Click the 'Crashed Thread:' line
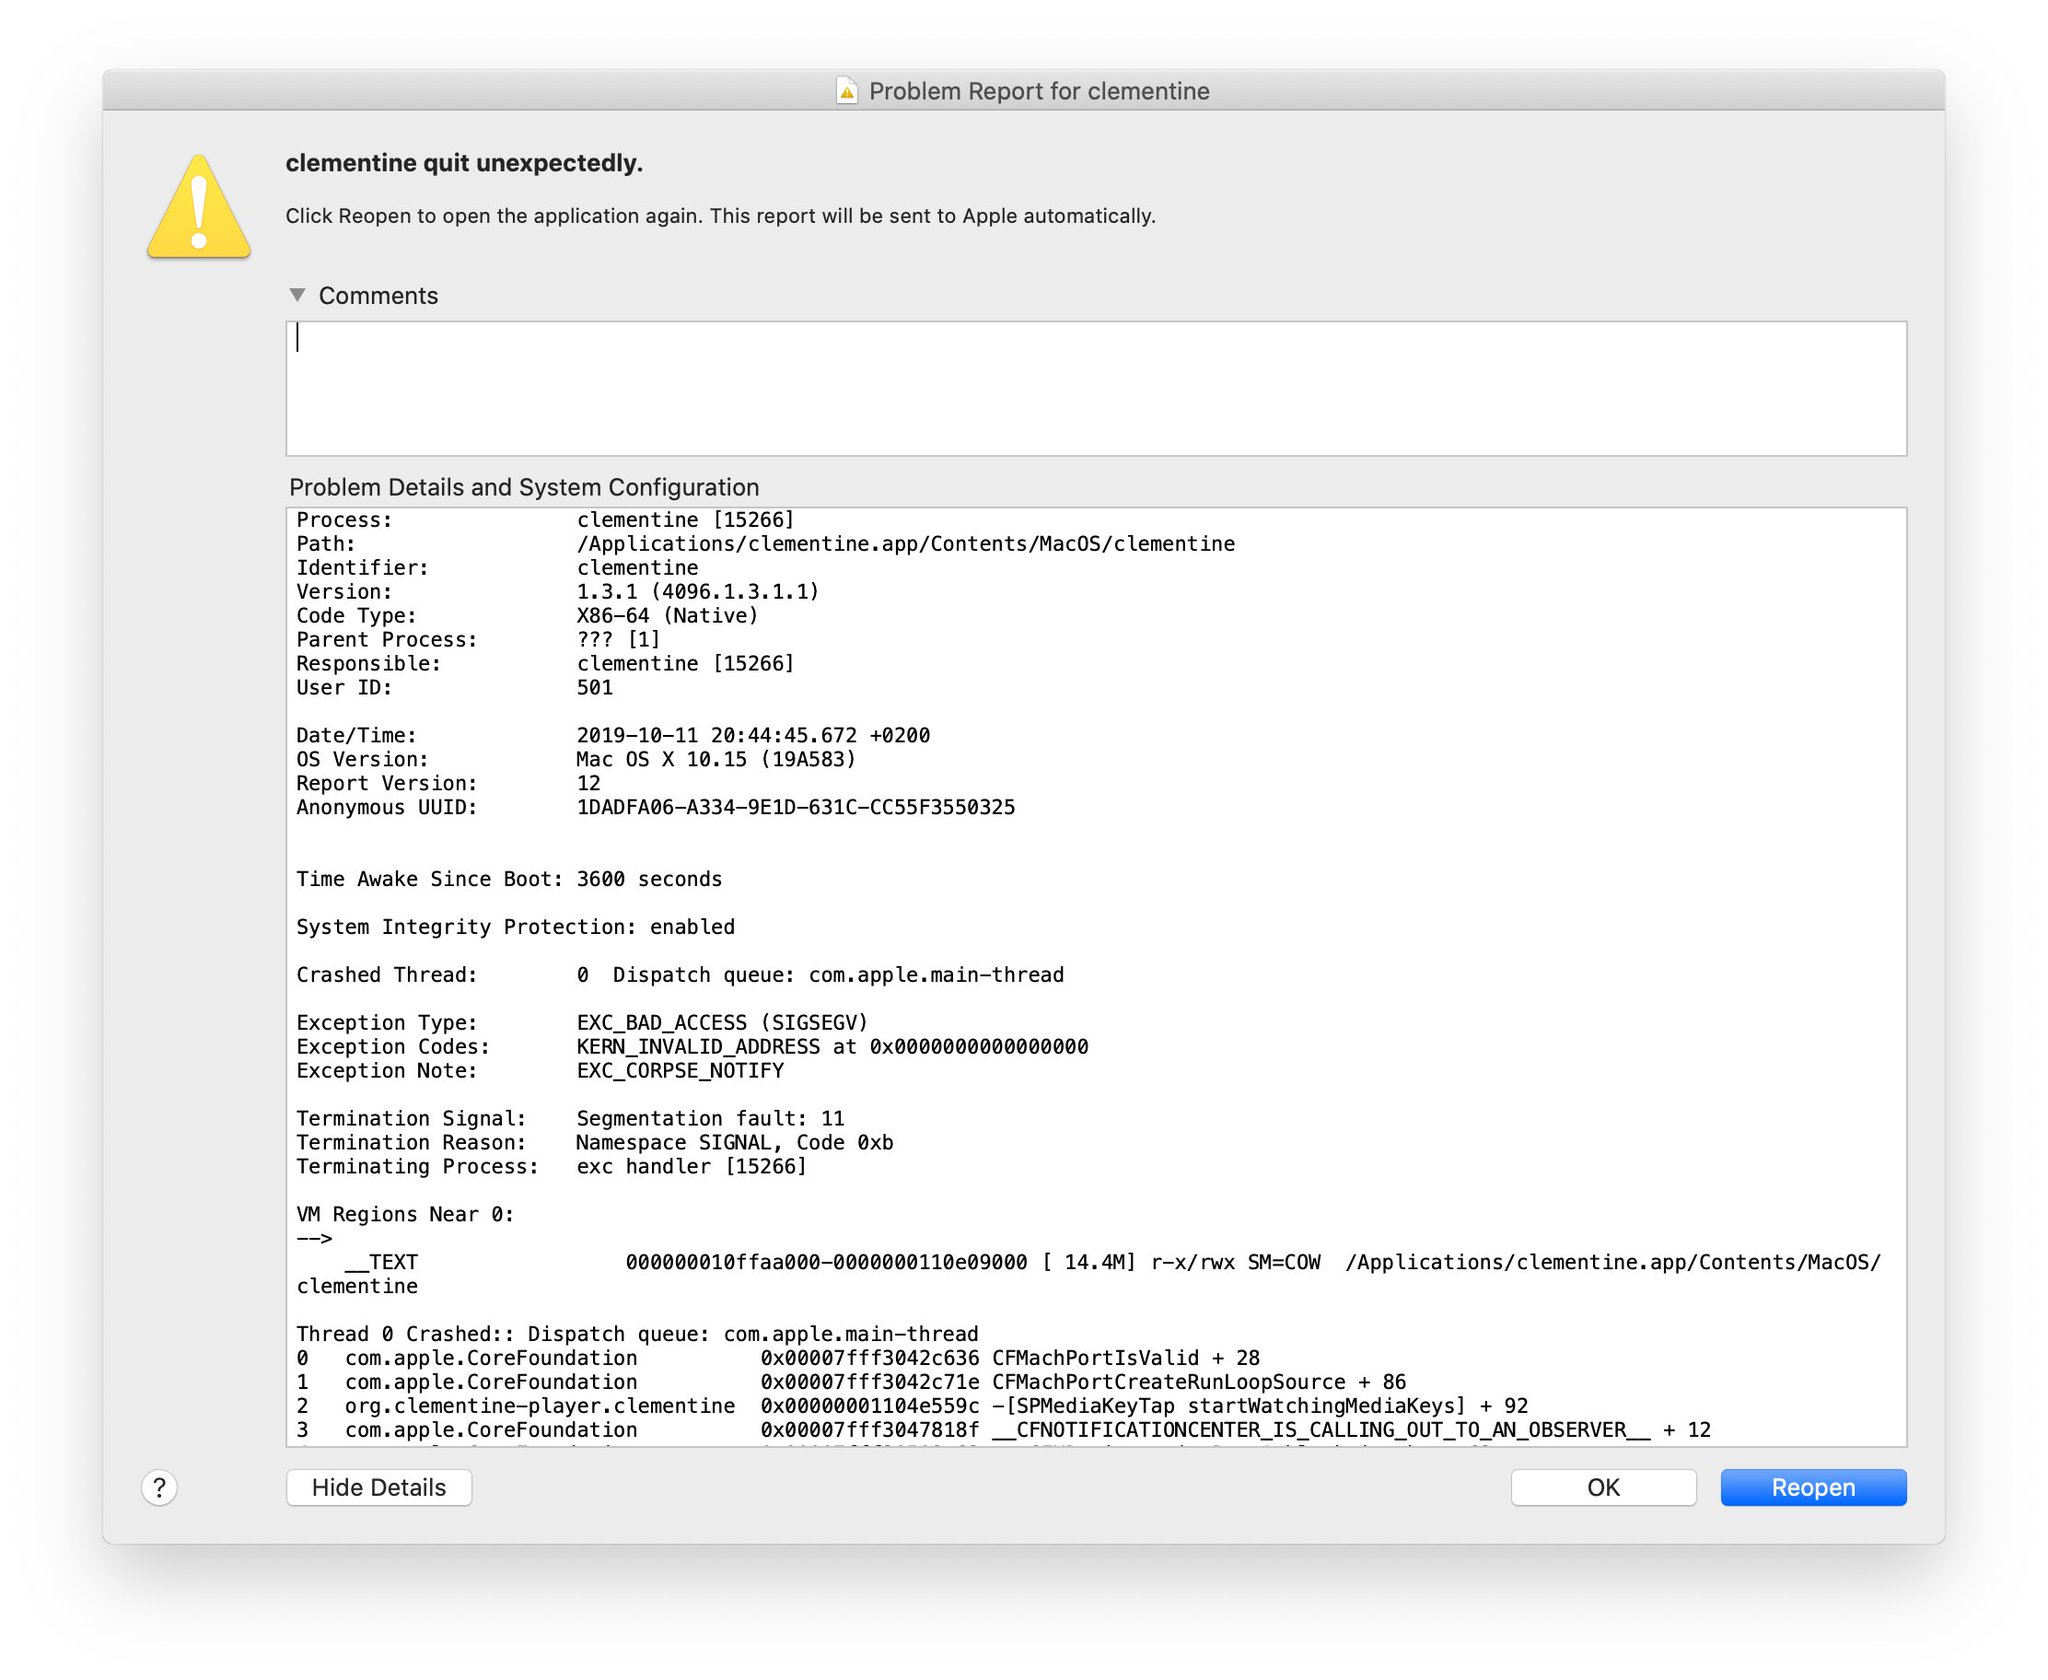The width and height of the screenshot is (2048, 1680). pyautogui.click(x=680, y=975)
